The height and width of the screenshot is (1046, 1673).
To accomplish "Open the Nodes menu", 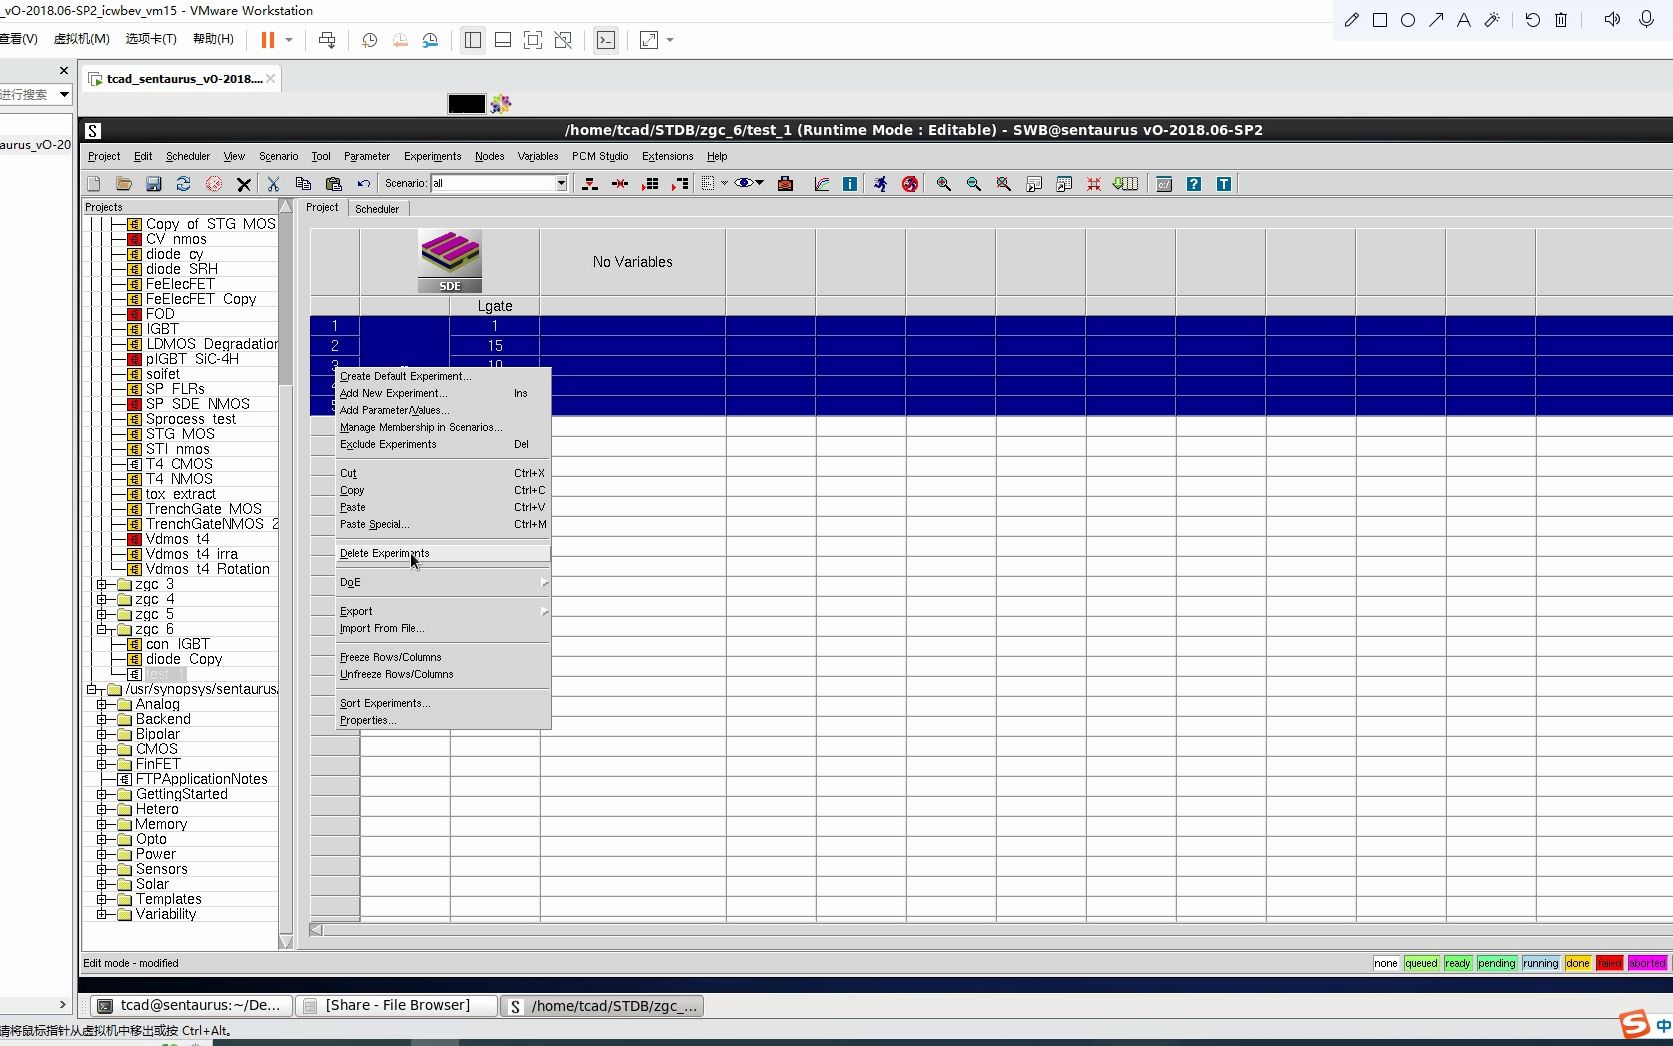I will pyautogui.click(x=489, y=156).
